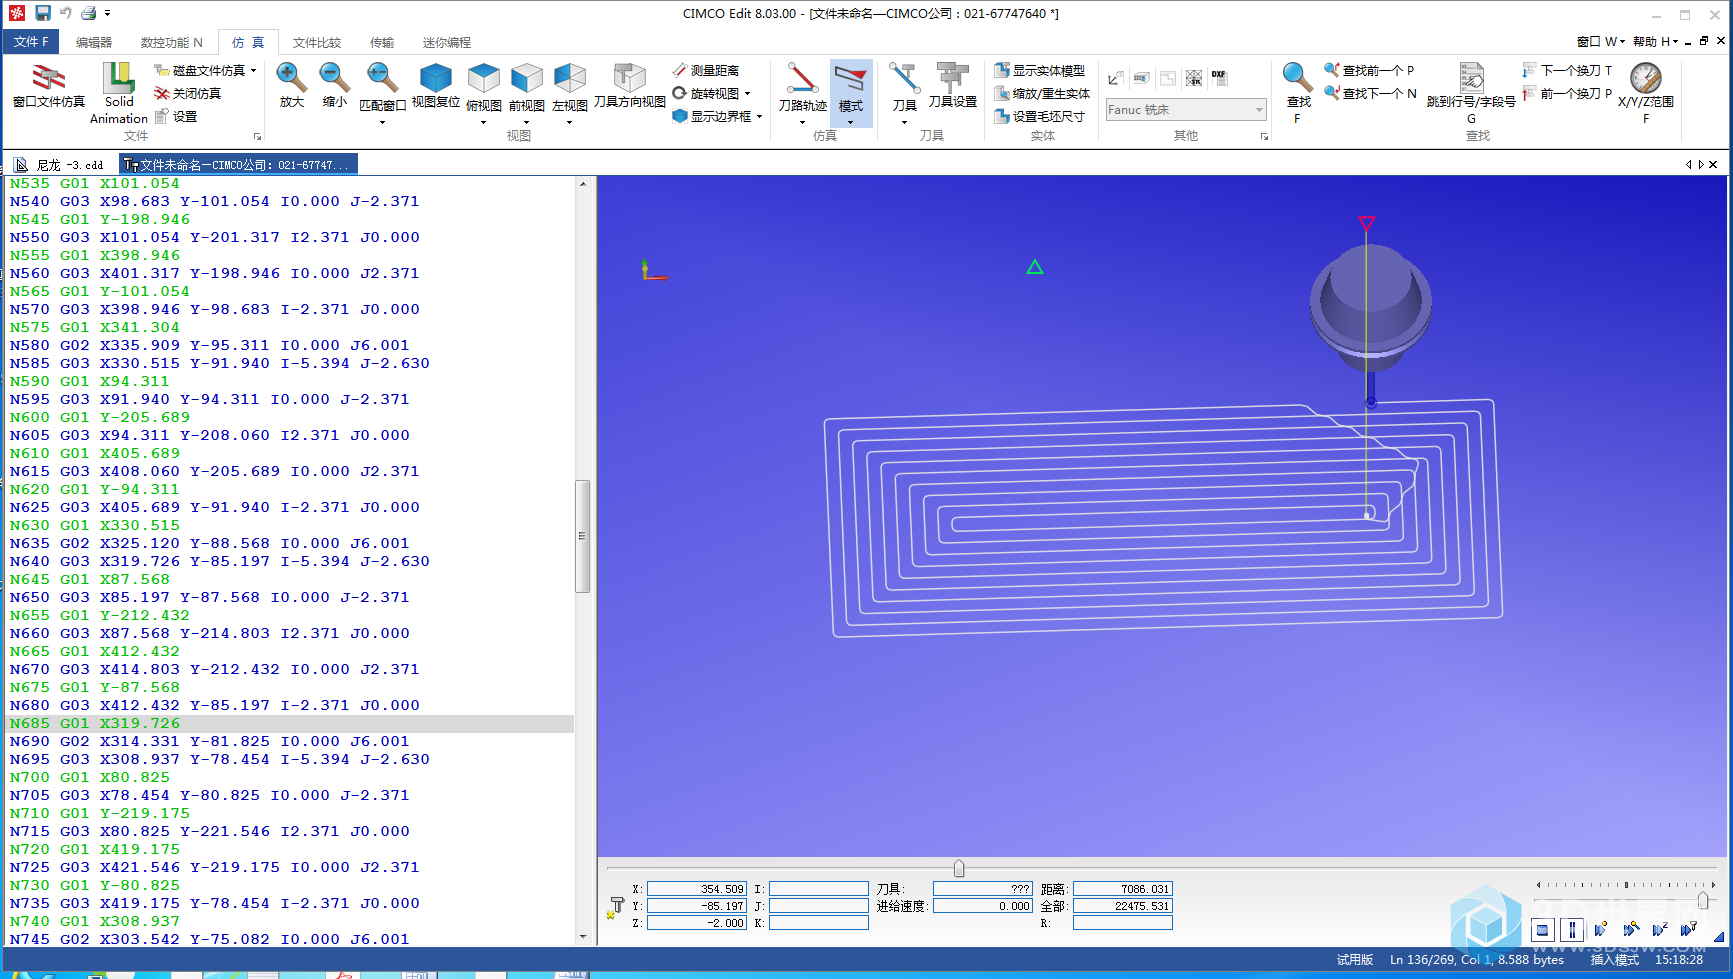Open 窗口文件仿真 window simulation
1733x979 pixels.
[48, 86]
